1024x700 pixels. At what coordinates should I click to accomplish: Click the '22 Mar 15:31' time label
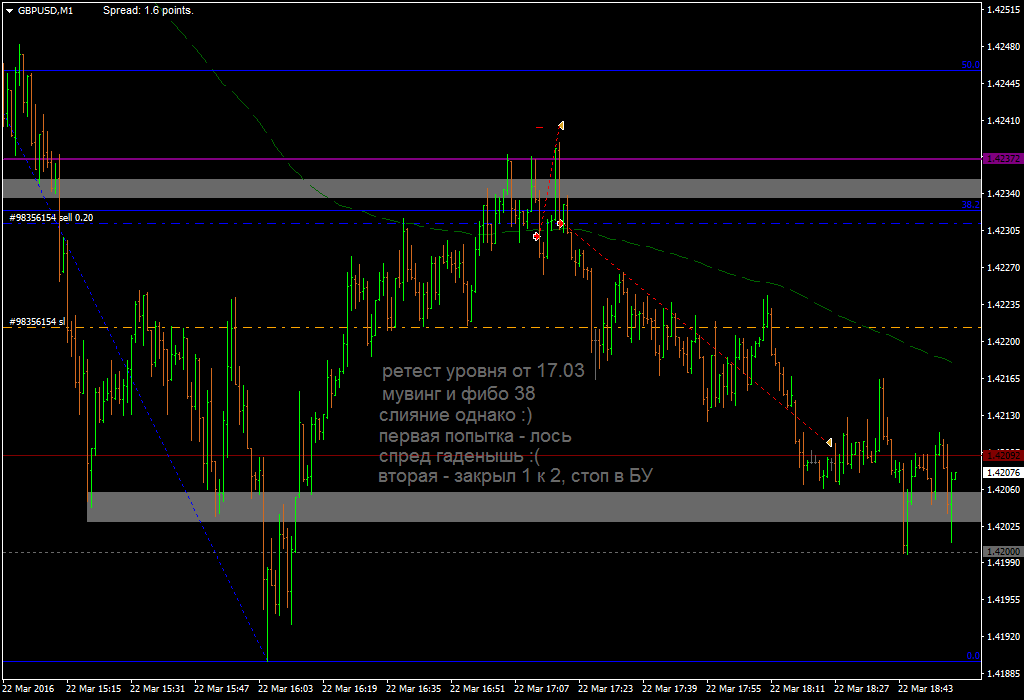[x=157, y=688]
